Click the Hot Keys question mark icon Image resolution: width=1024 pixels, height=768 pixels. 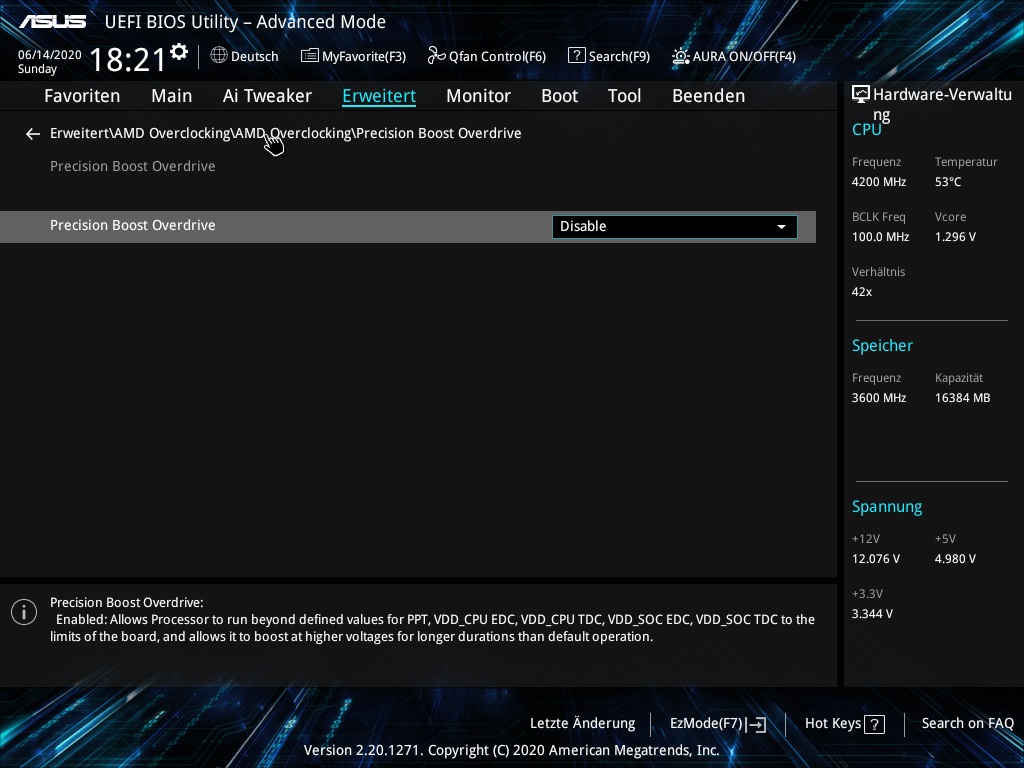pos(874,724)
